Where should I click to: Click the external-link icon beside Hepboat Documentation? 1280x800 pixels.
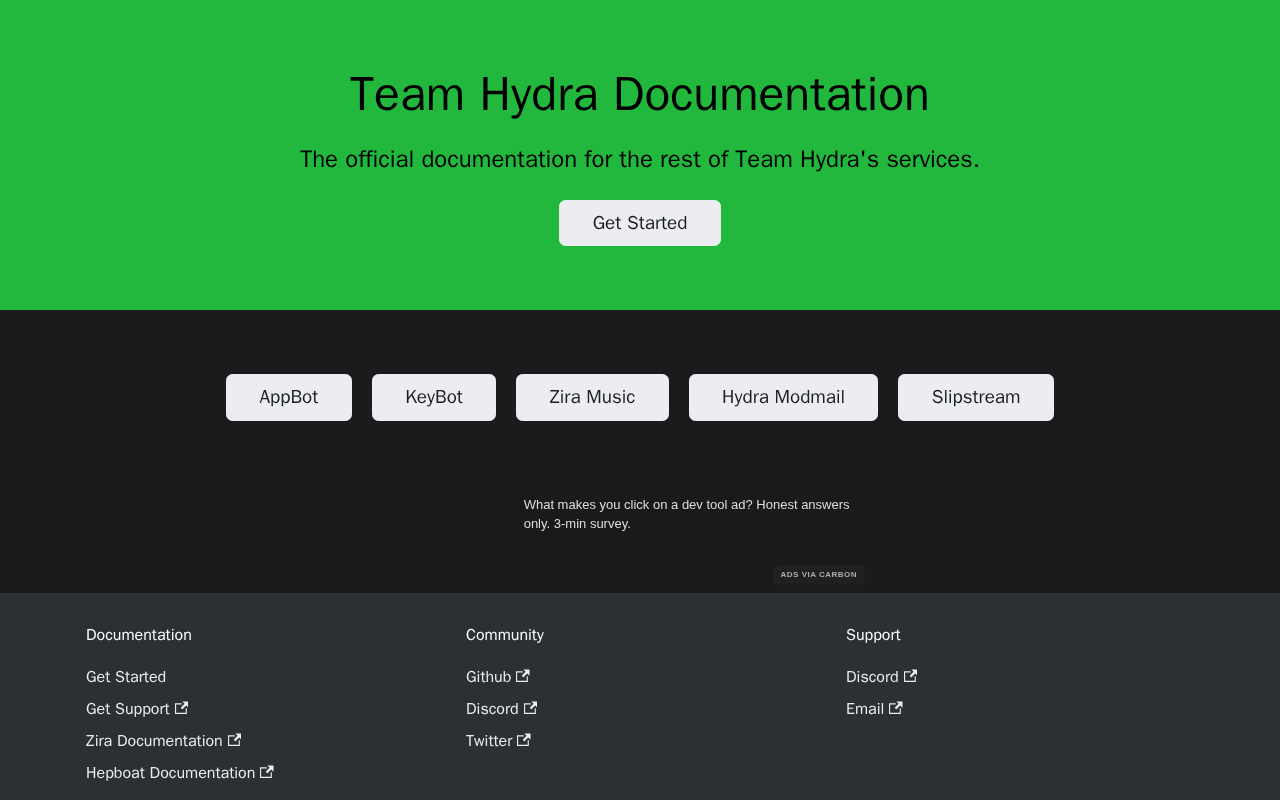coord(267,772)
